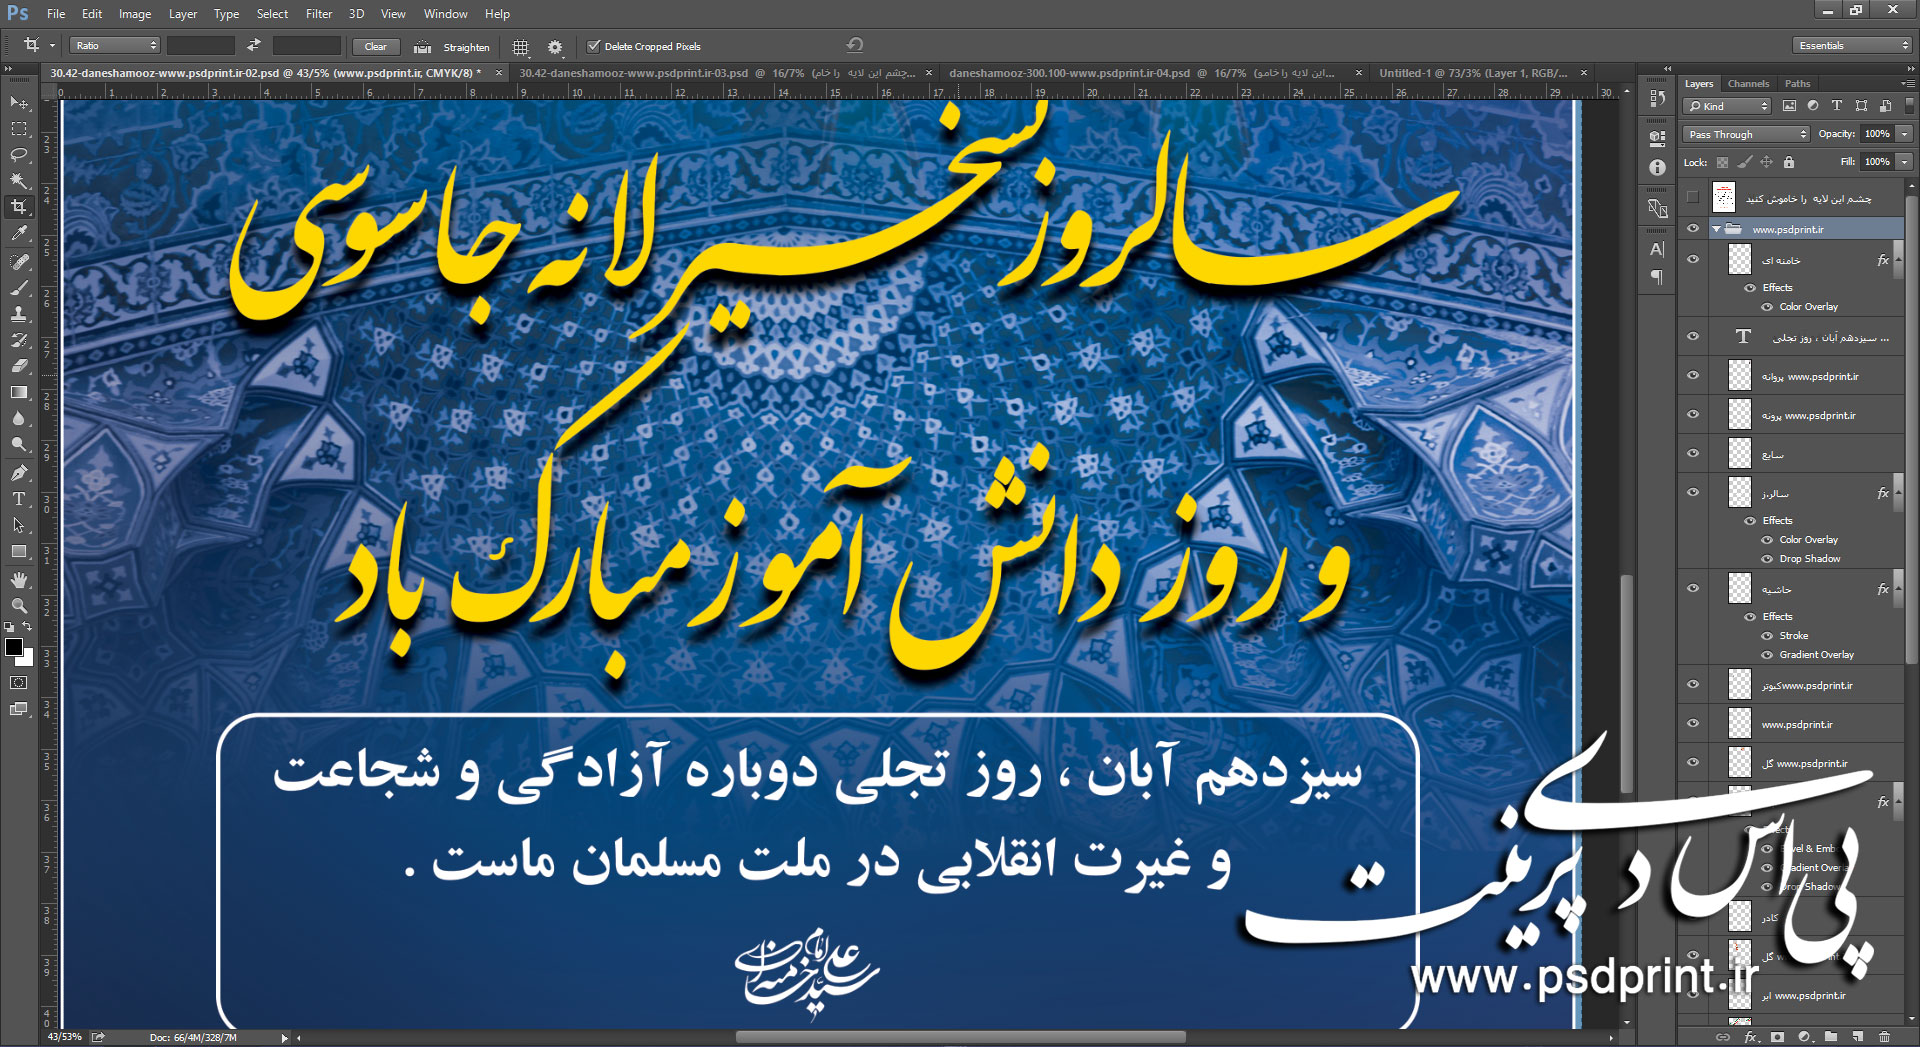Select the Hand tool
Viewport: 1920px width, 1047px height.
tap(19, 580)
